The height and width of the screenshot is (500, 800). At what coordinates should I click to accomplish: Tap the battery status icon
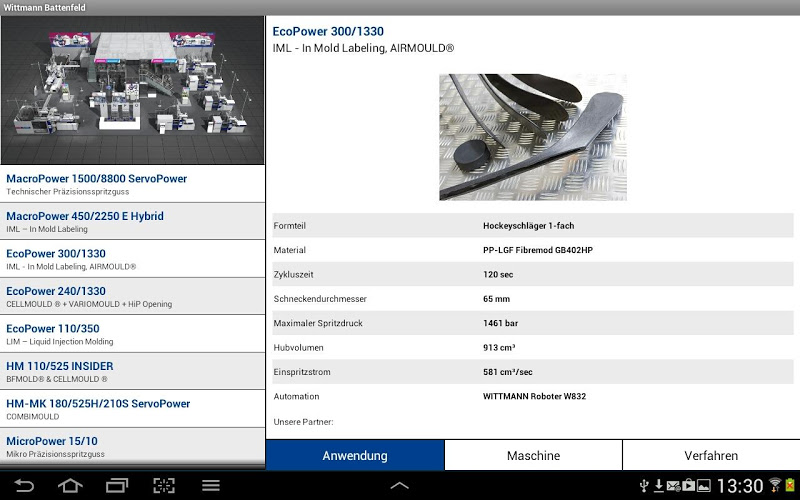pos(790,485)
